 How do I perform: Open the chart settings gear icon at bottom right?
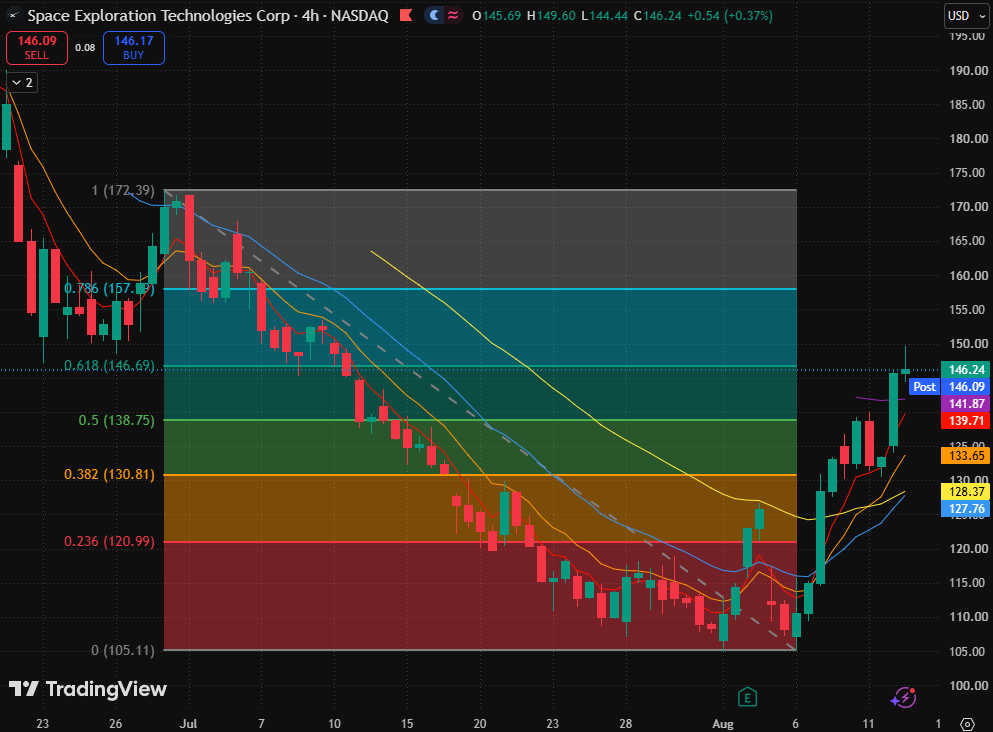click(x=967, y=723)
